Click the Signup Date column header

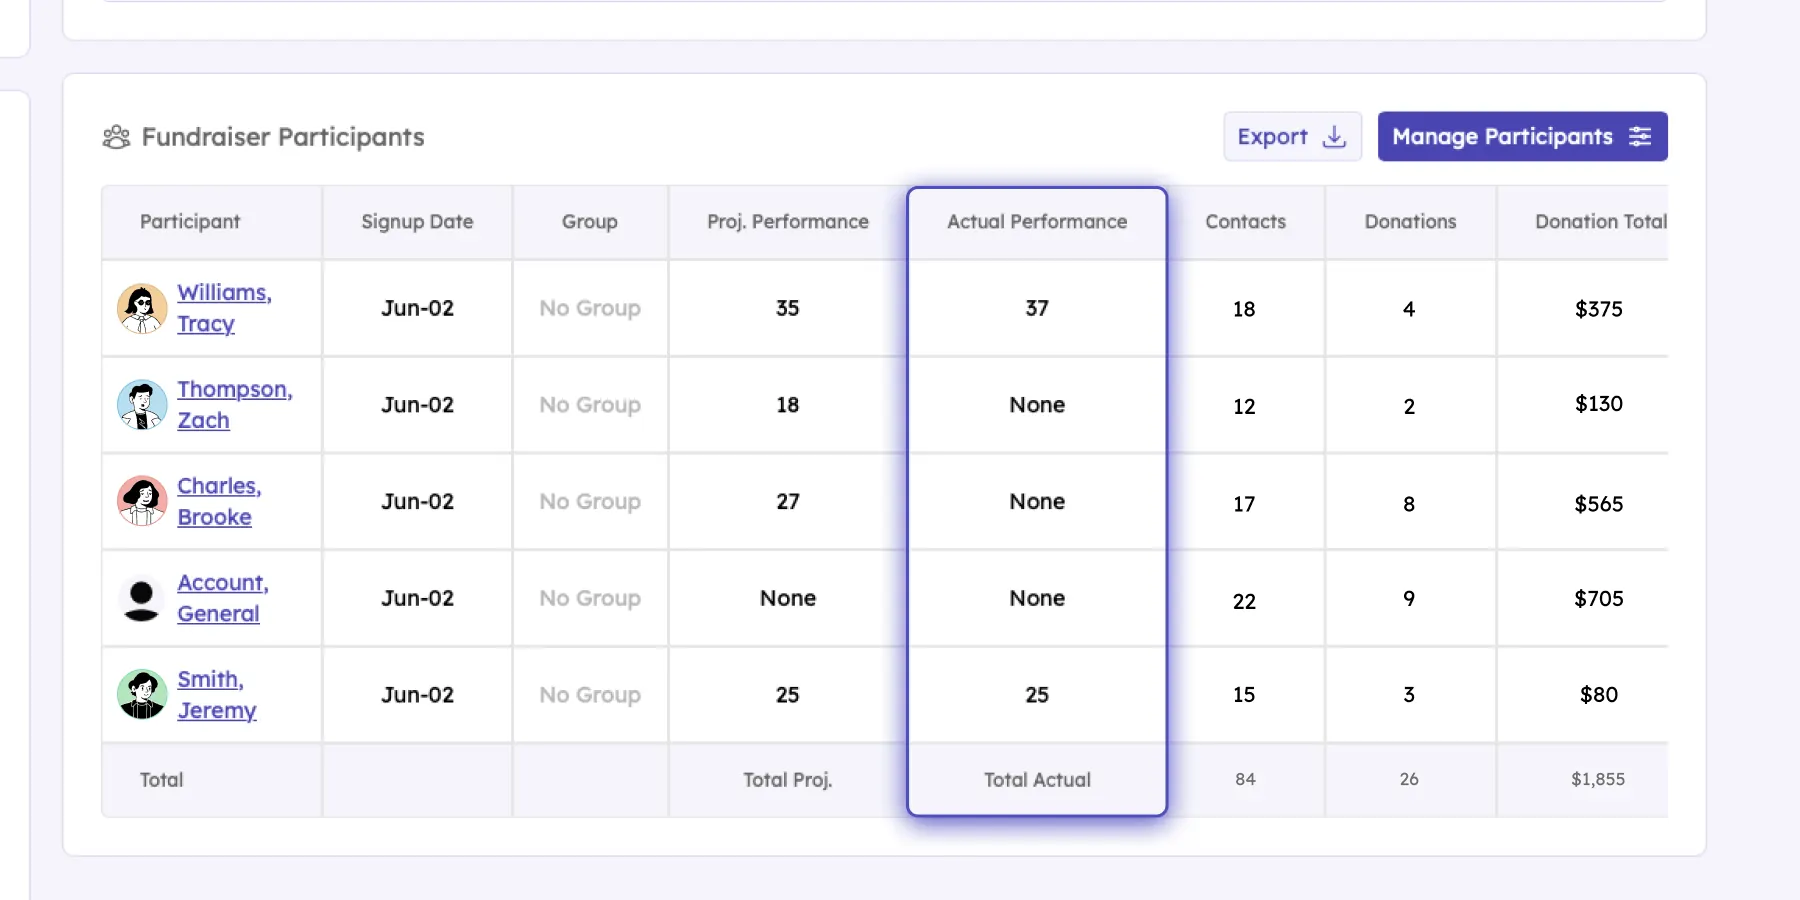[417, 222]
